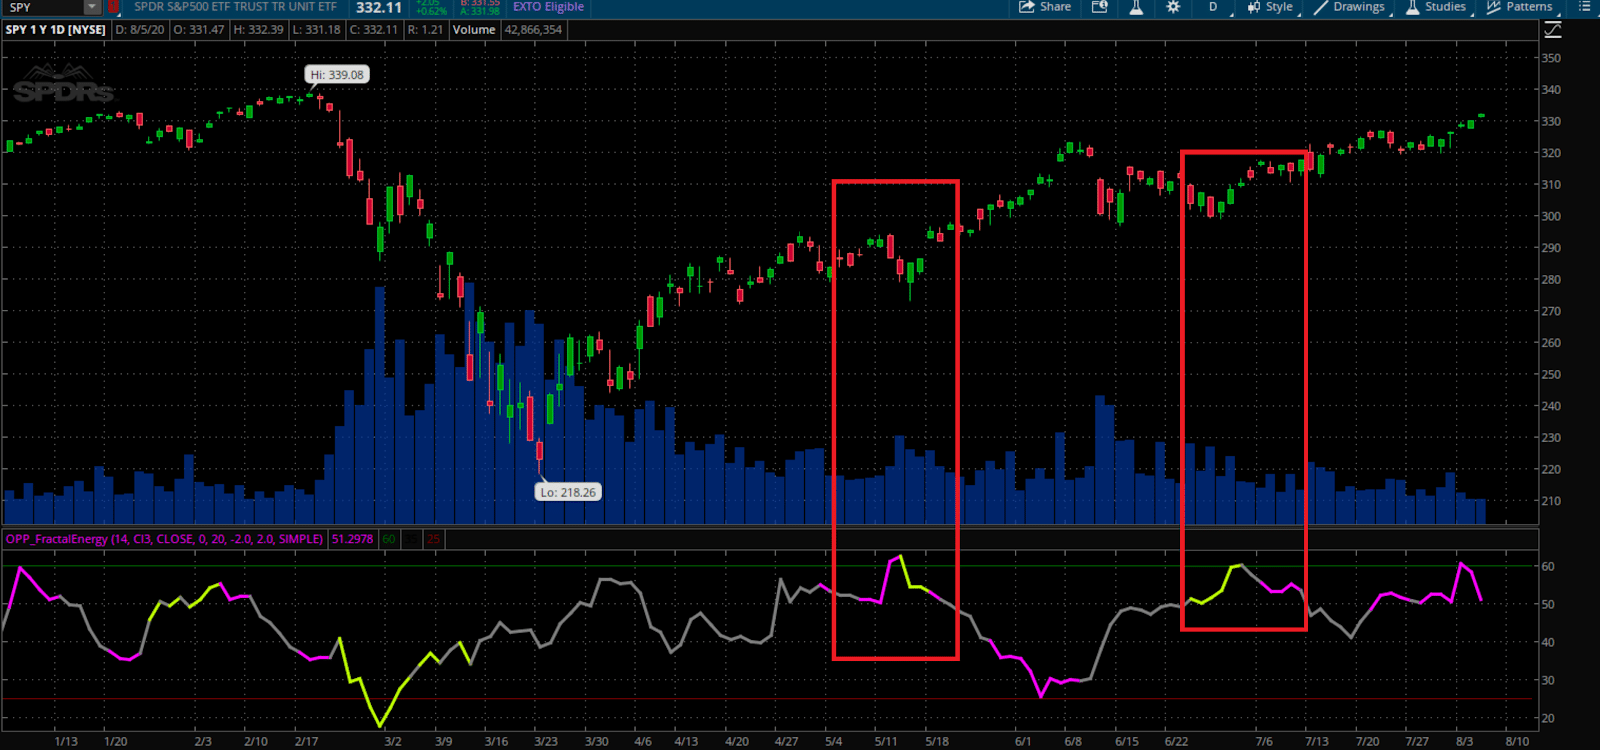Click the 7/6 date on time axis
The image size is (1600, 750).
(x=1264, y=741)
